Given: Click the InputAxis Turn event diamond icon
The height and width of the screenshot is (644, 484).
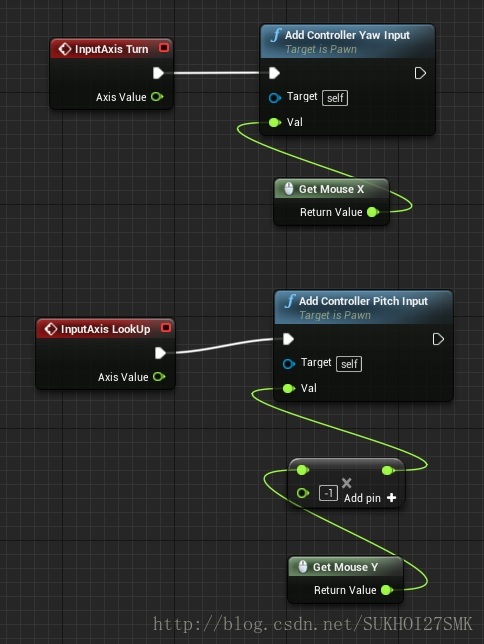Looking at the screenshot, I should click(x=65, y=49).
